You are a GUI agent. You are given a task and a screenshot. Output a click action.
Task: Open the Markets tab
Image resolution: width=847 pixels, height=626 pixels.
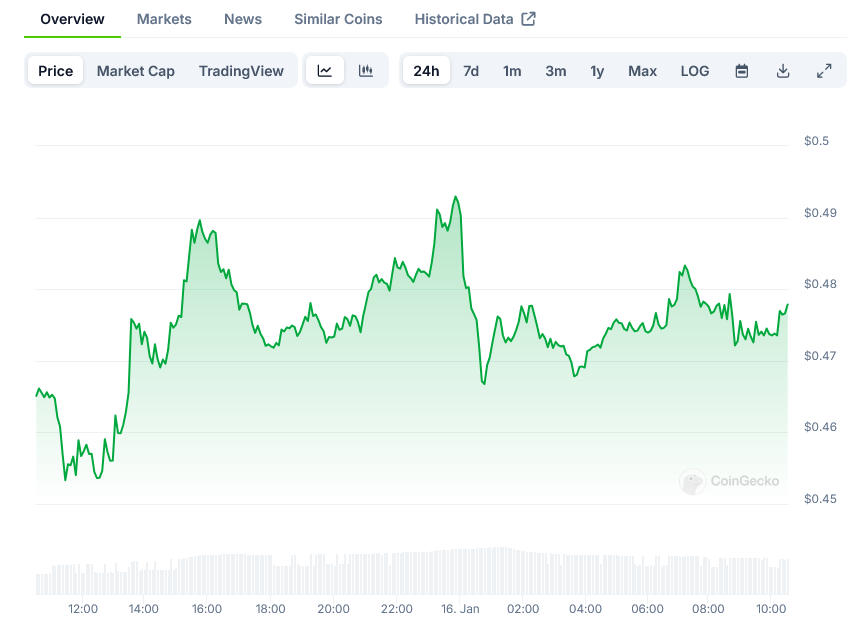(164, 19)
